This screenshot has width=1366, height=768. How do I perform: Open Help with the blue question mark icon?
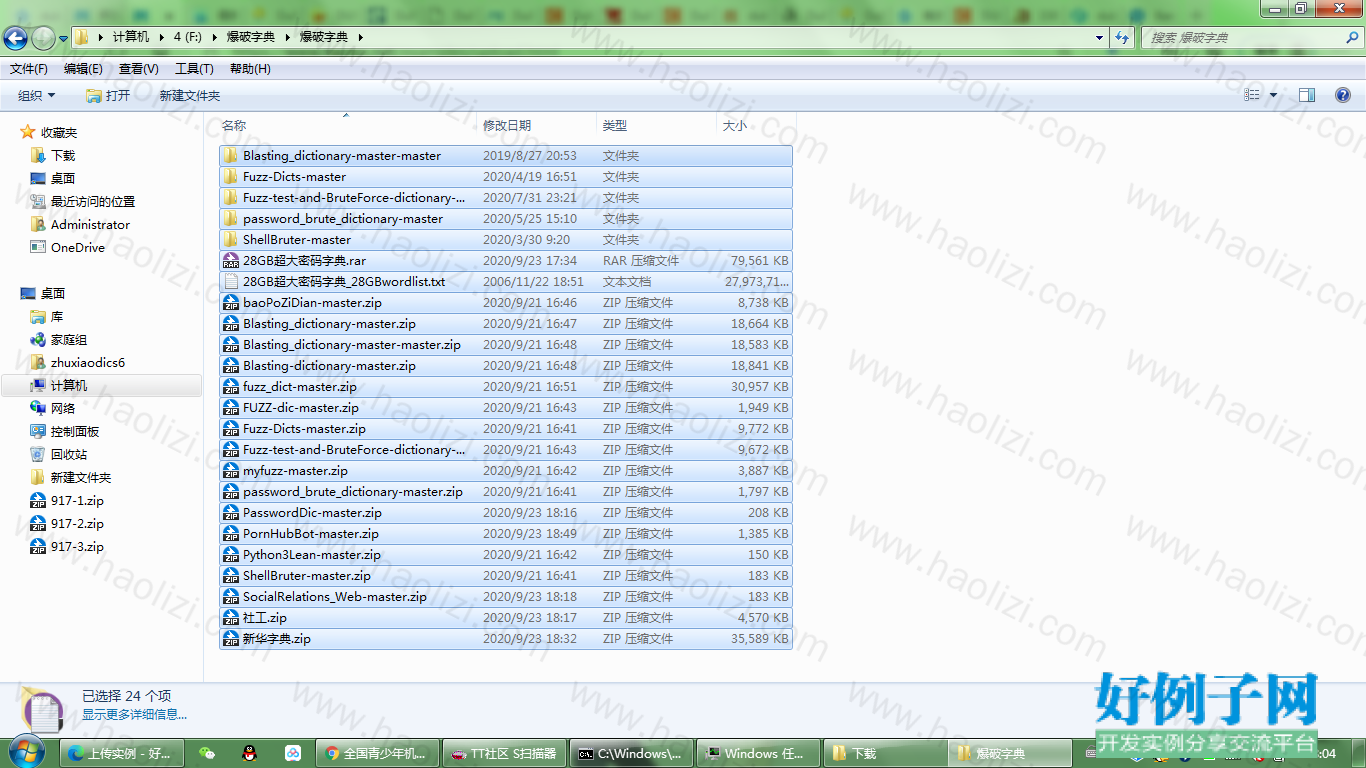(1343, 95)
